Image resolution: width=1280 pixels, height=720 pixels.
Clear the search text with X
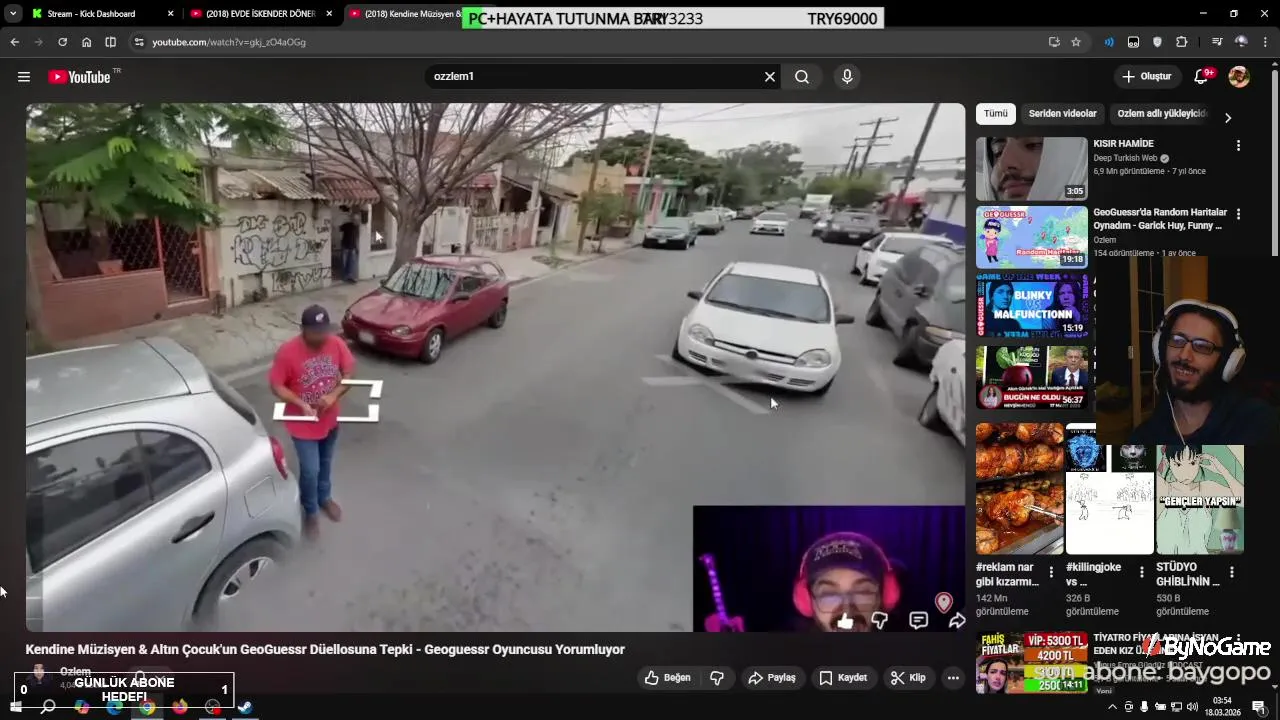(770, 77)
